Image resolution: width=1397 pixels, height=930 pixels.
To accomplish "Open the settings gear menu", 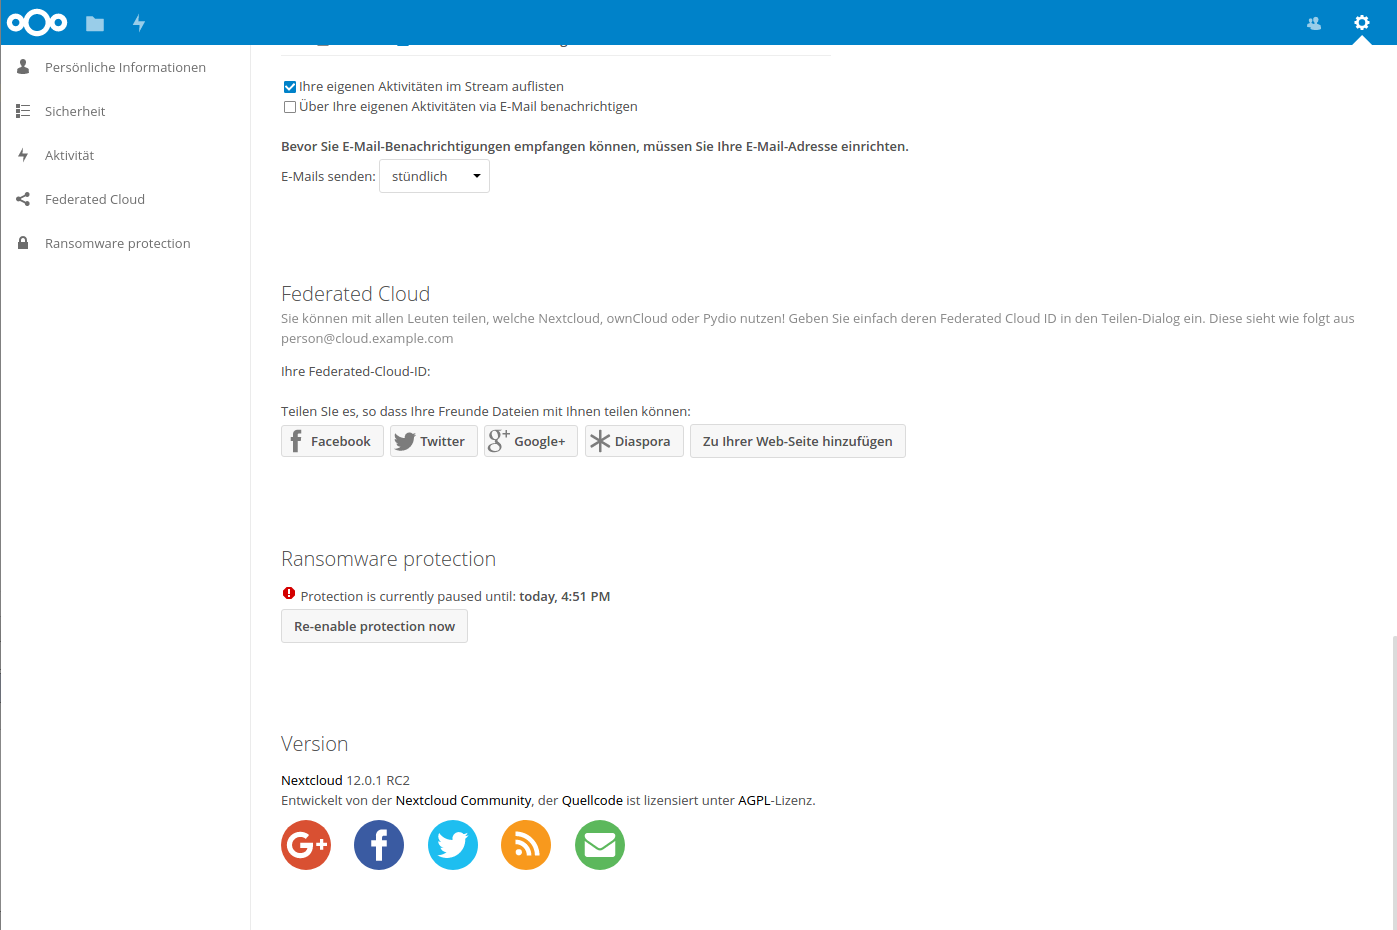I will coord(1361,23).
